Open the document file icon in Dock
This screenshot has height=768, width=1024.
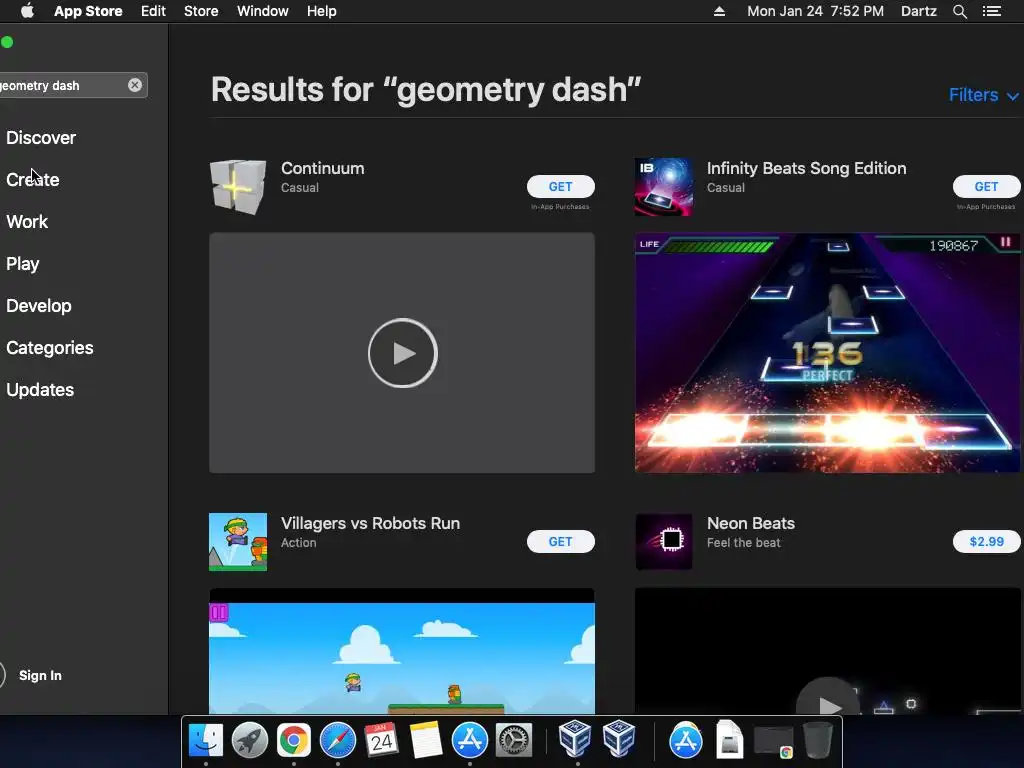[729, 739]
